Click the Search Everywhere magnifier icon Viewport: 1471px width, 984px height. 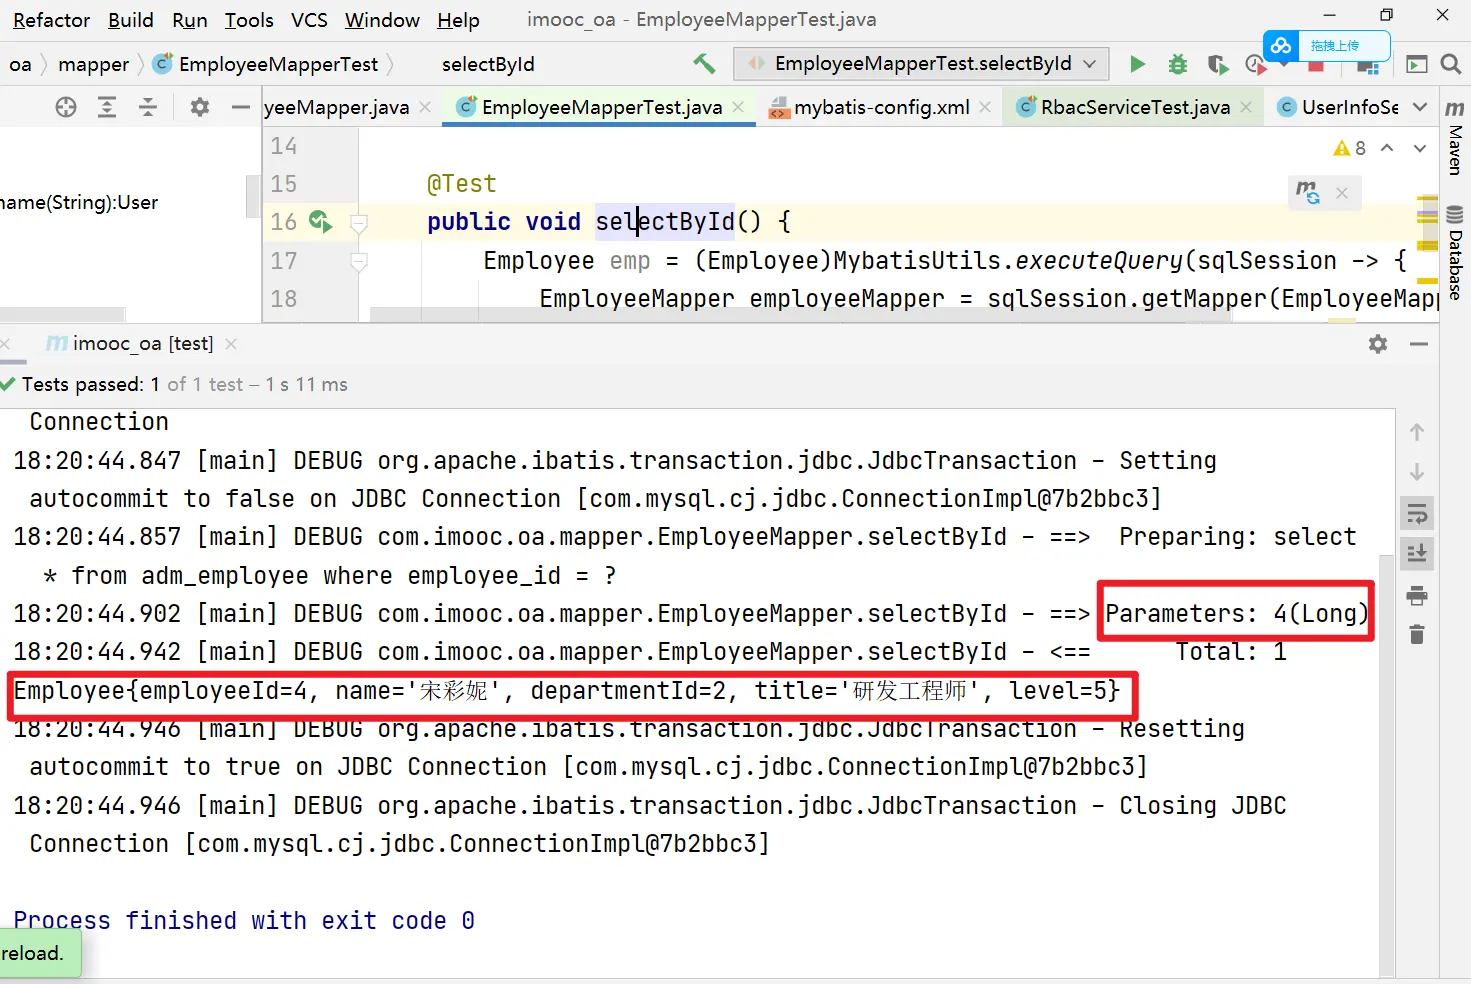tap(1450, 64)
